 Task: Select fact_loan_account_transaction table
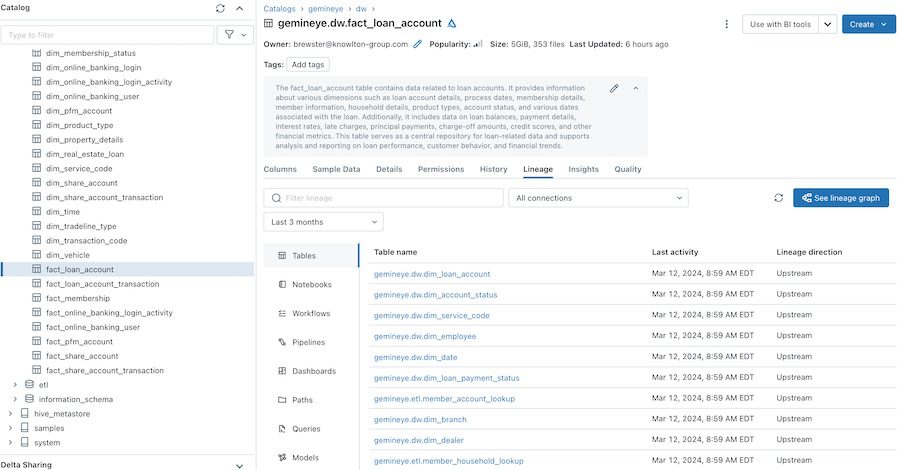102,284
